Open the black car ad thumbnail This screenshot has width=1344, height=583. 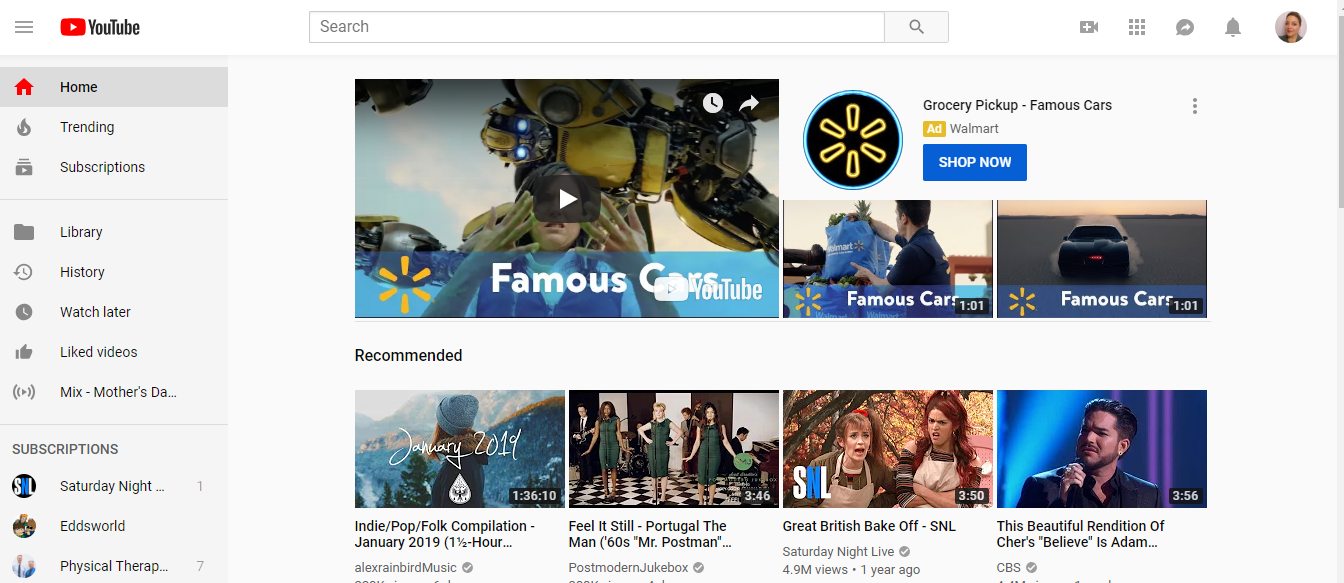tap(1102, 259)
